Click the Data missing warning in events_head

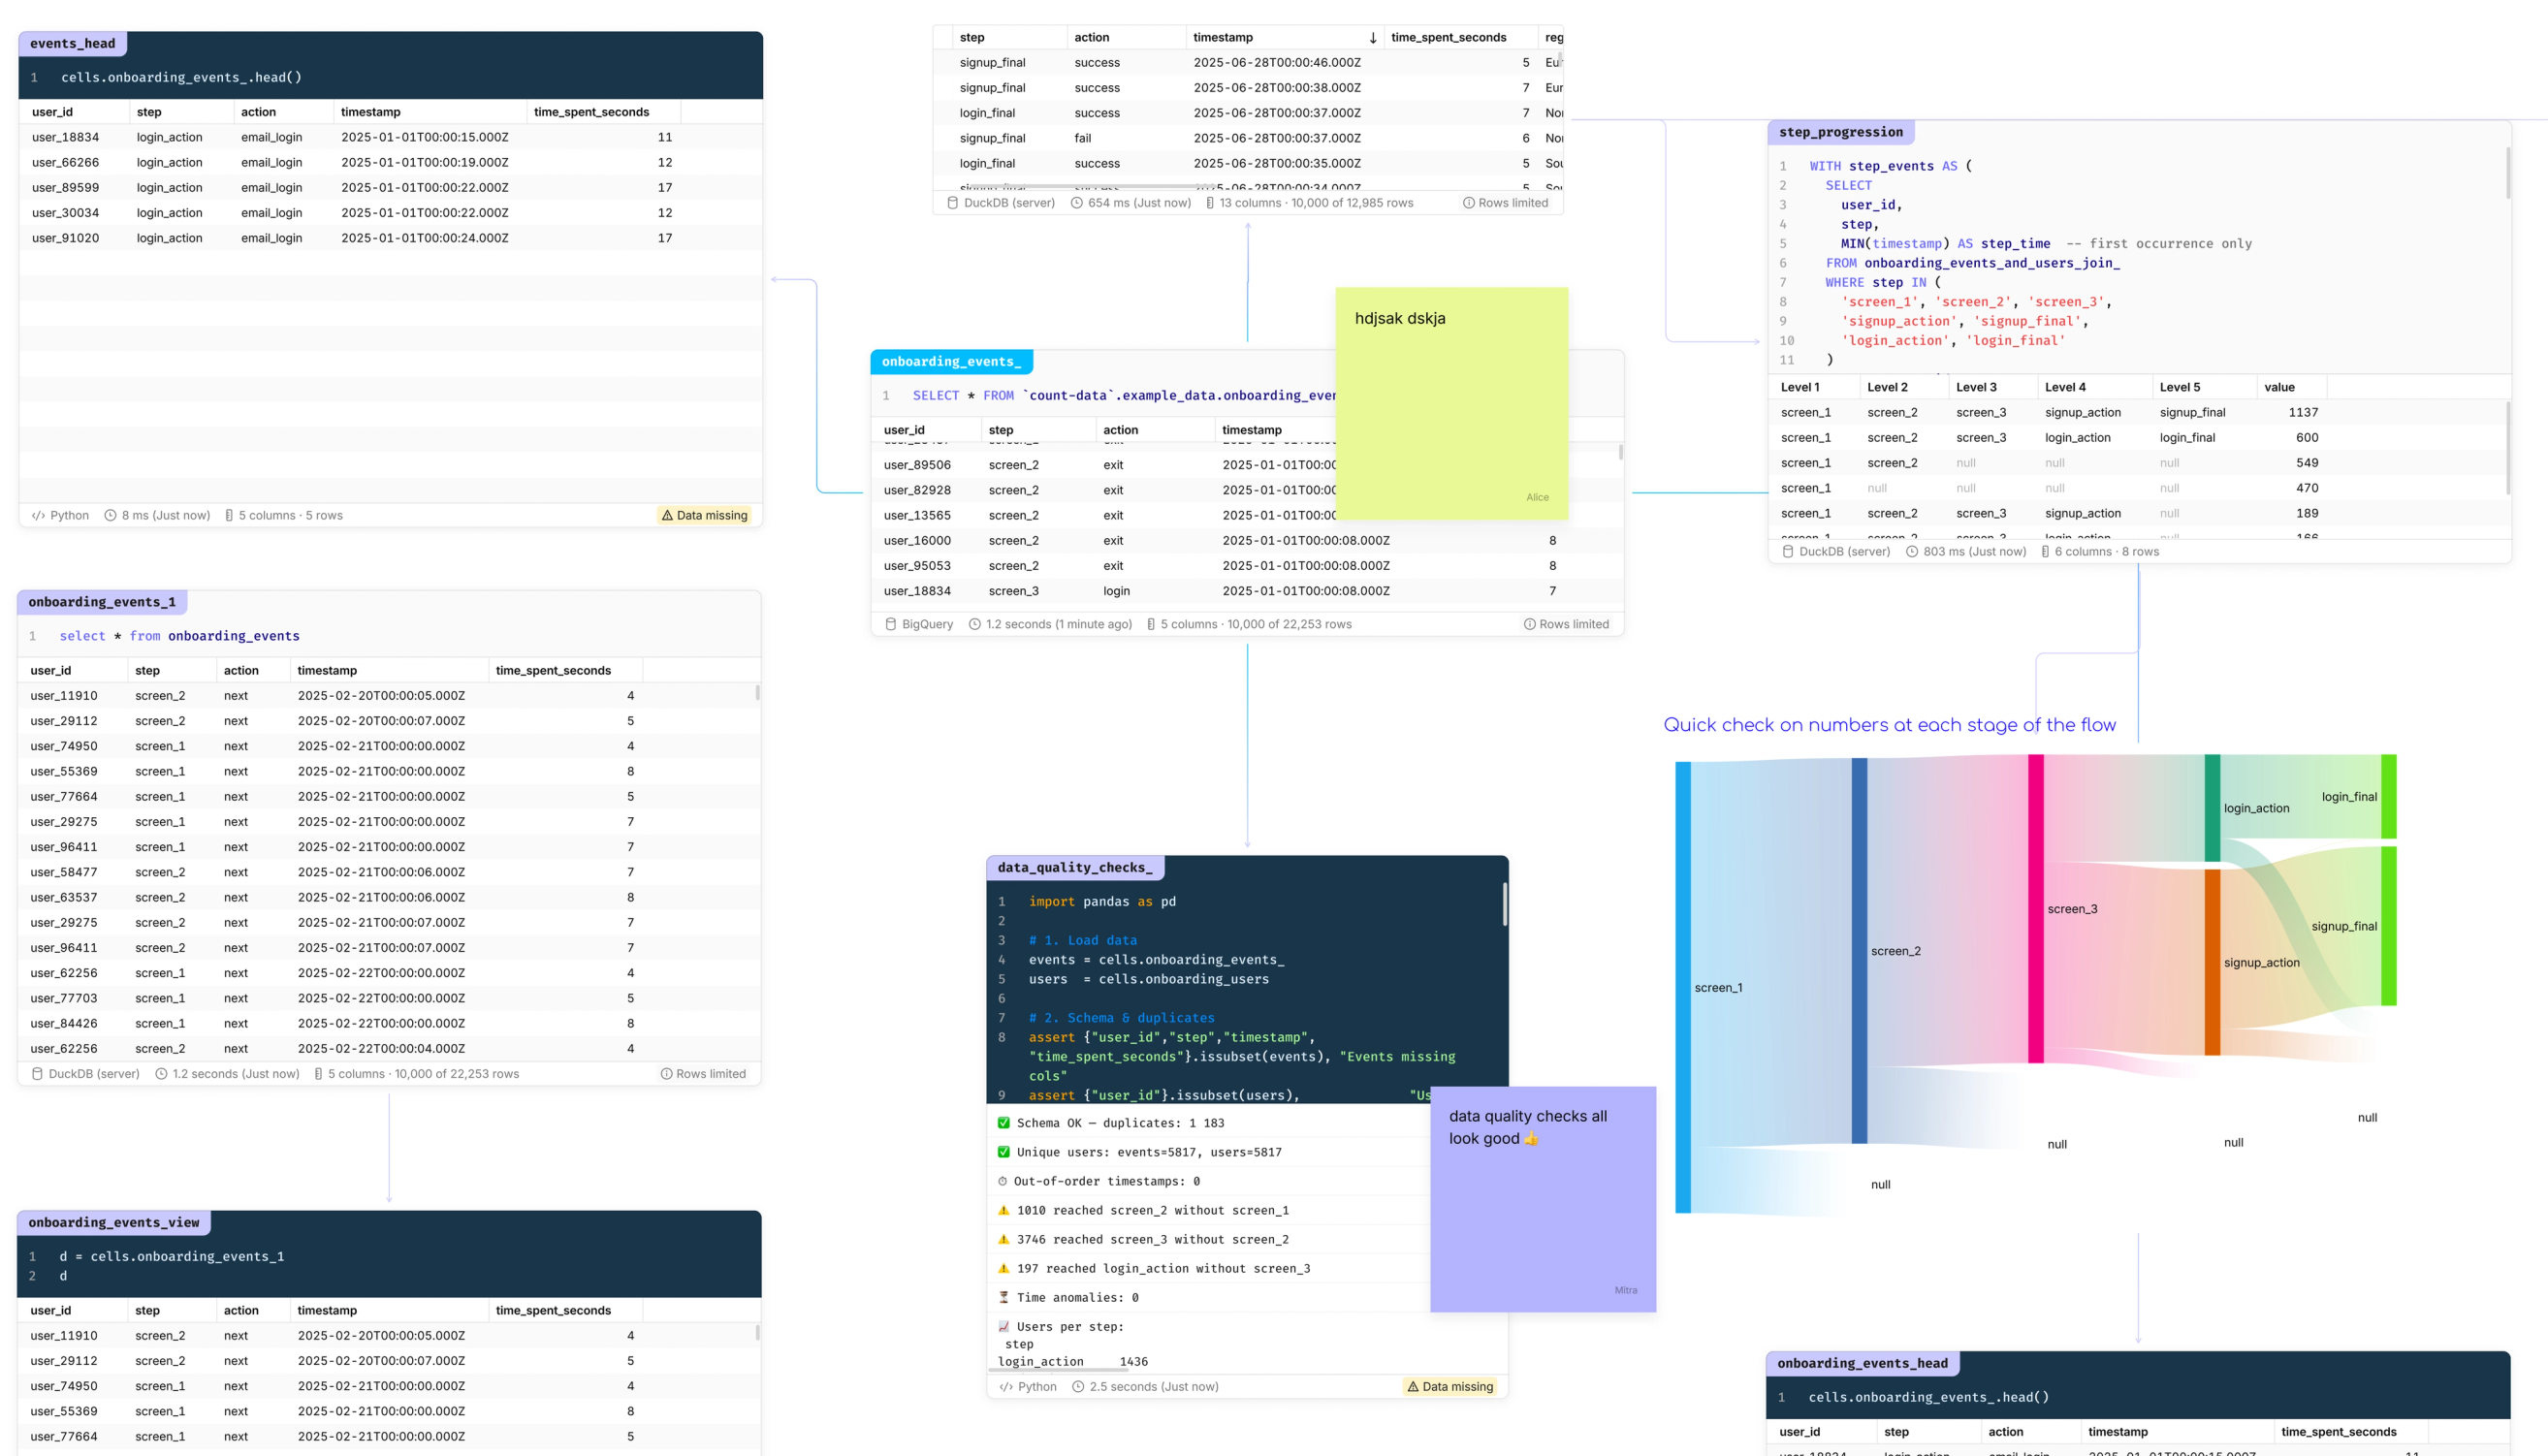(x=704, y=516)
